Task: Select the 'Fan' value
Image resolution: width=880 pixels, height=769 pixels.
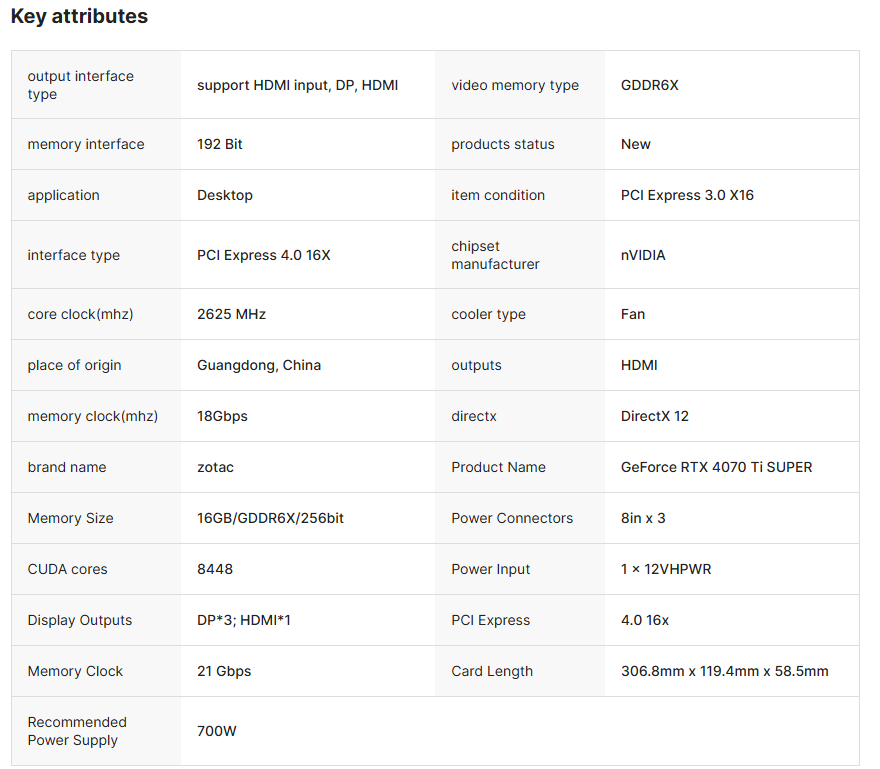Action: (x=632, y=314)
